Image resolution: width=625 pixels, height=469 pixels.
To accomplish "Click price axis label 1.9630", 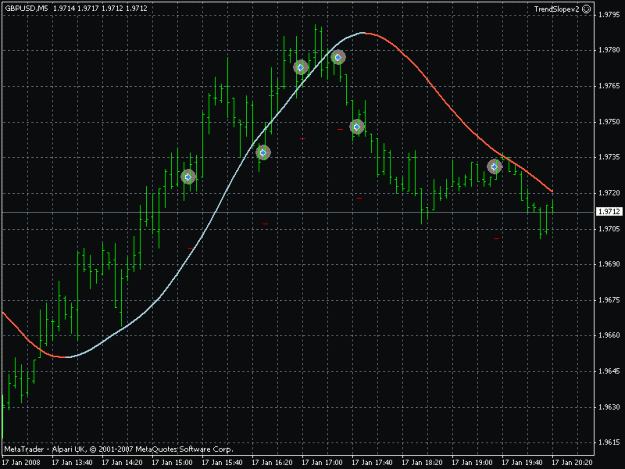I will pyautogui.click(x=609, y=407).
